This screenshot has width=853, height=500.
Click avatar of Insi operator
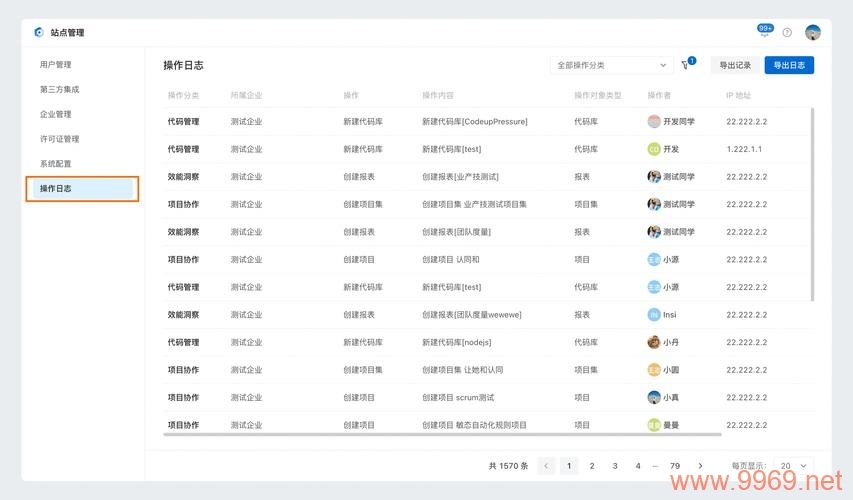pyautogui.click(x=654, y=314)
